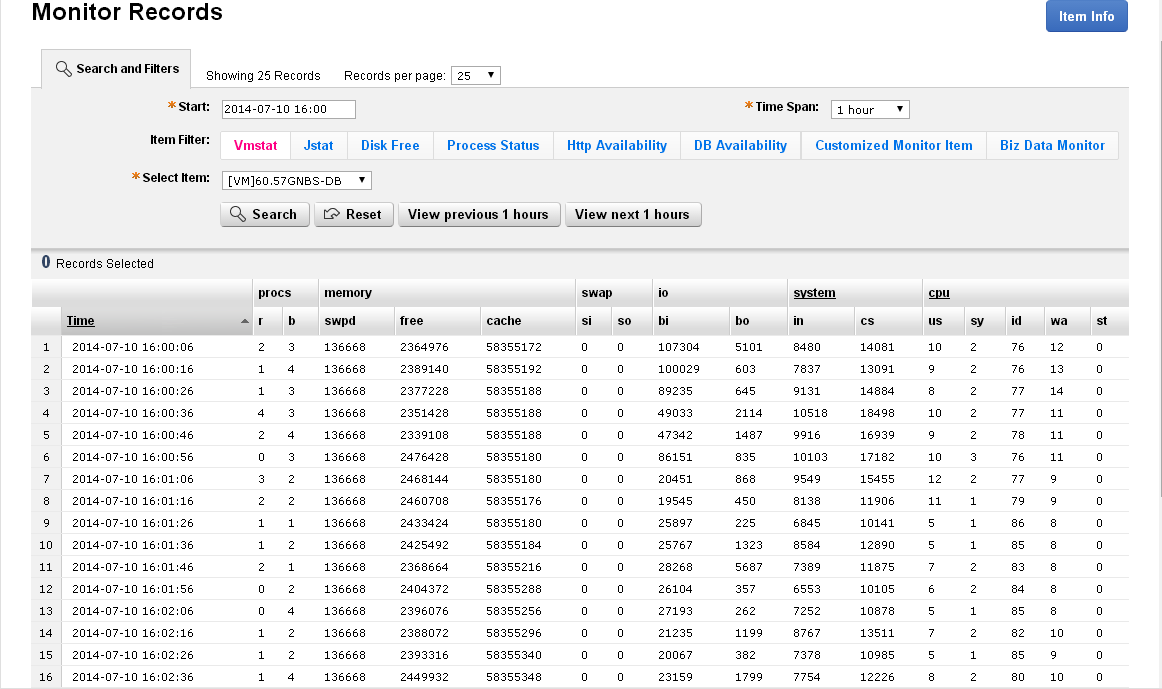Image resolution: width=1162 pixels, height=689 pixels.
Task: Click cs value 18498
Action: (x=877, y=413)
